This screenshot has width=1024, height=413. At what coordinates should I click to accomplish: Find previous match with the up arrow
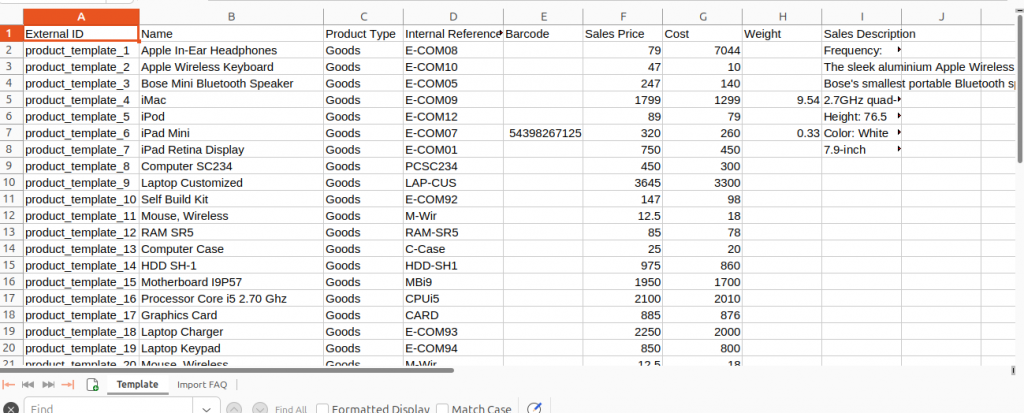coord(234,408)
